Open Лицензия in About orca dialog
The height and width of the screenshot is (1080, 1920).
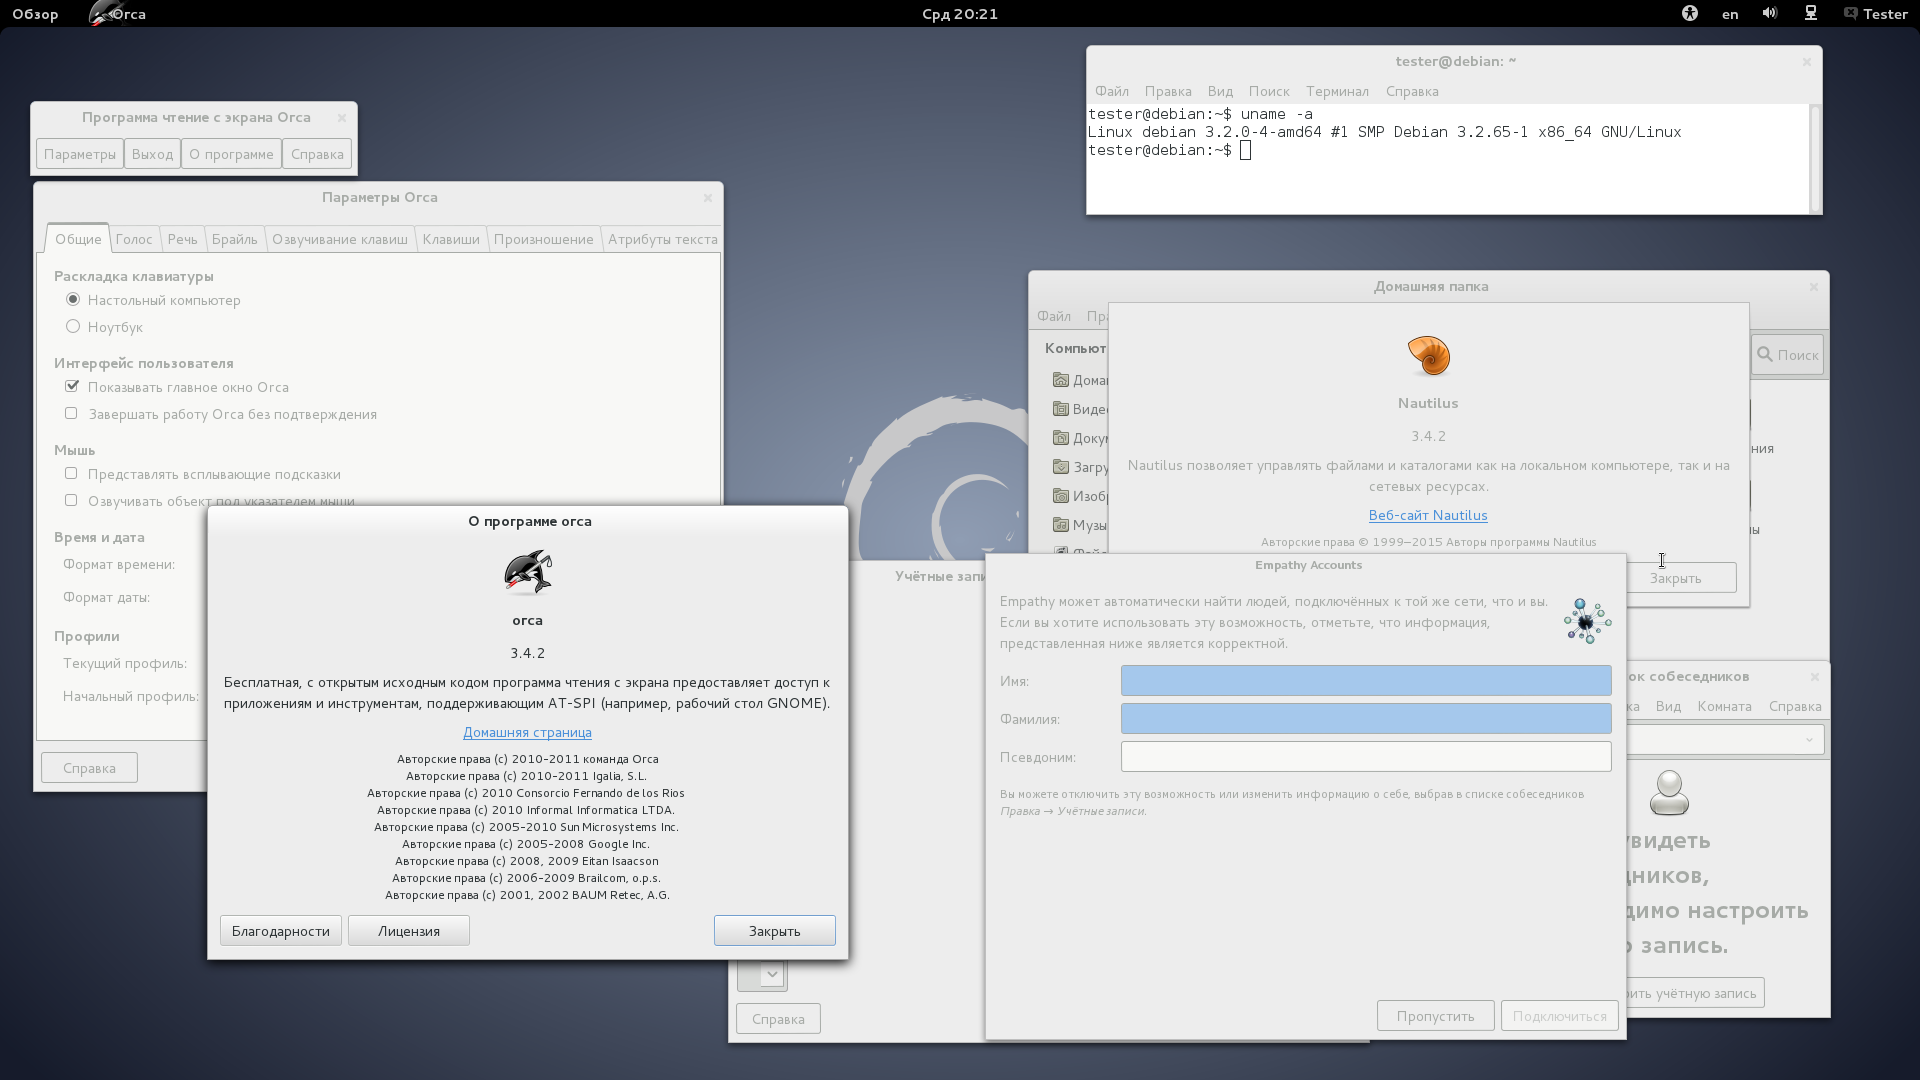tap(409, 931)
